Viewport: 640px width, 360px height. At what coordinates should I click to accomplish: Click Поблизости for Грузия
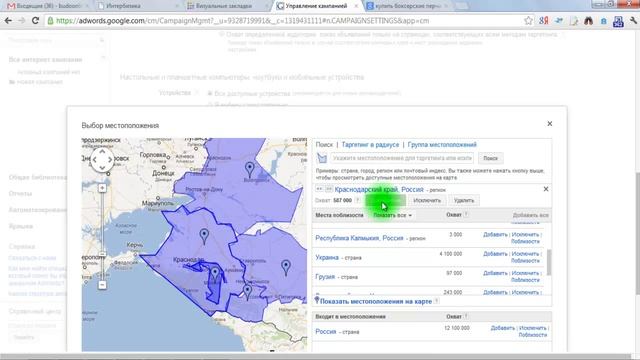click(525, 280)
